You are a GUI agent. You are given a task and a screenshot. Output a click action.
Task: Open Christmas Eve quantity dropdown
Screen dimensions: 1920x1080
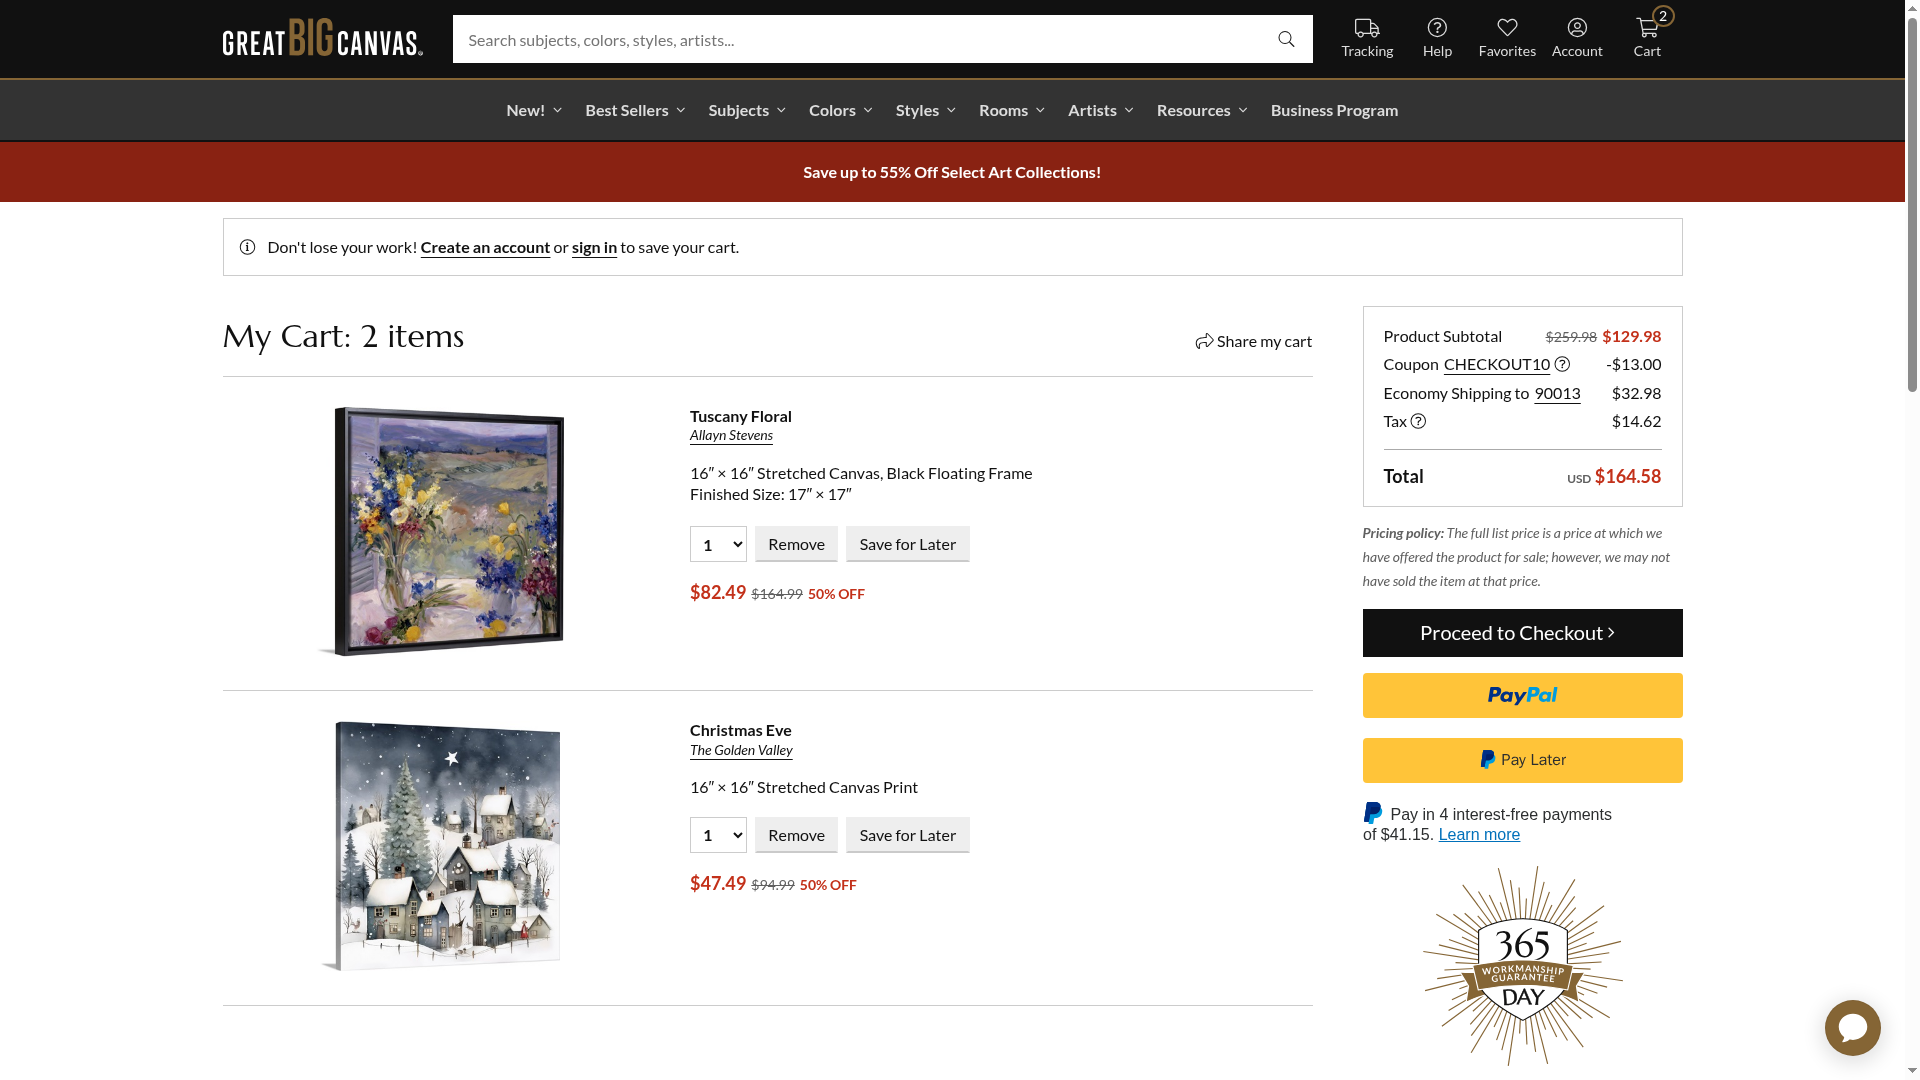coord(718,835)
